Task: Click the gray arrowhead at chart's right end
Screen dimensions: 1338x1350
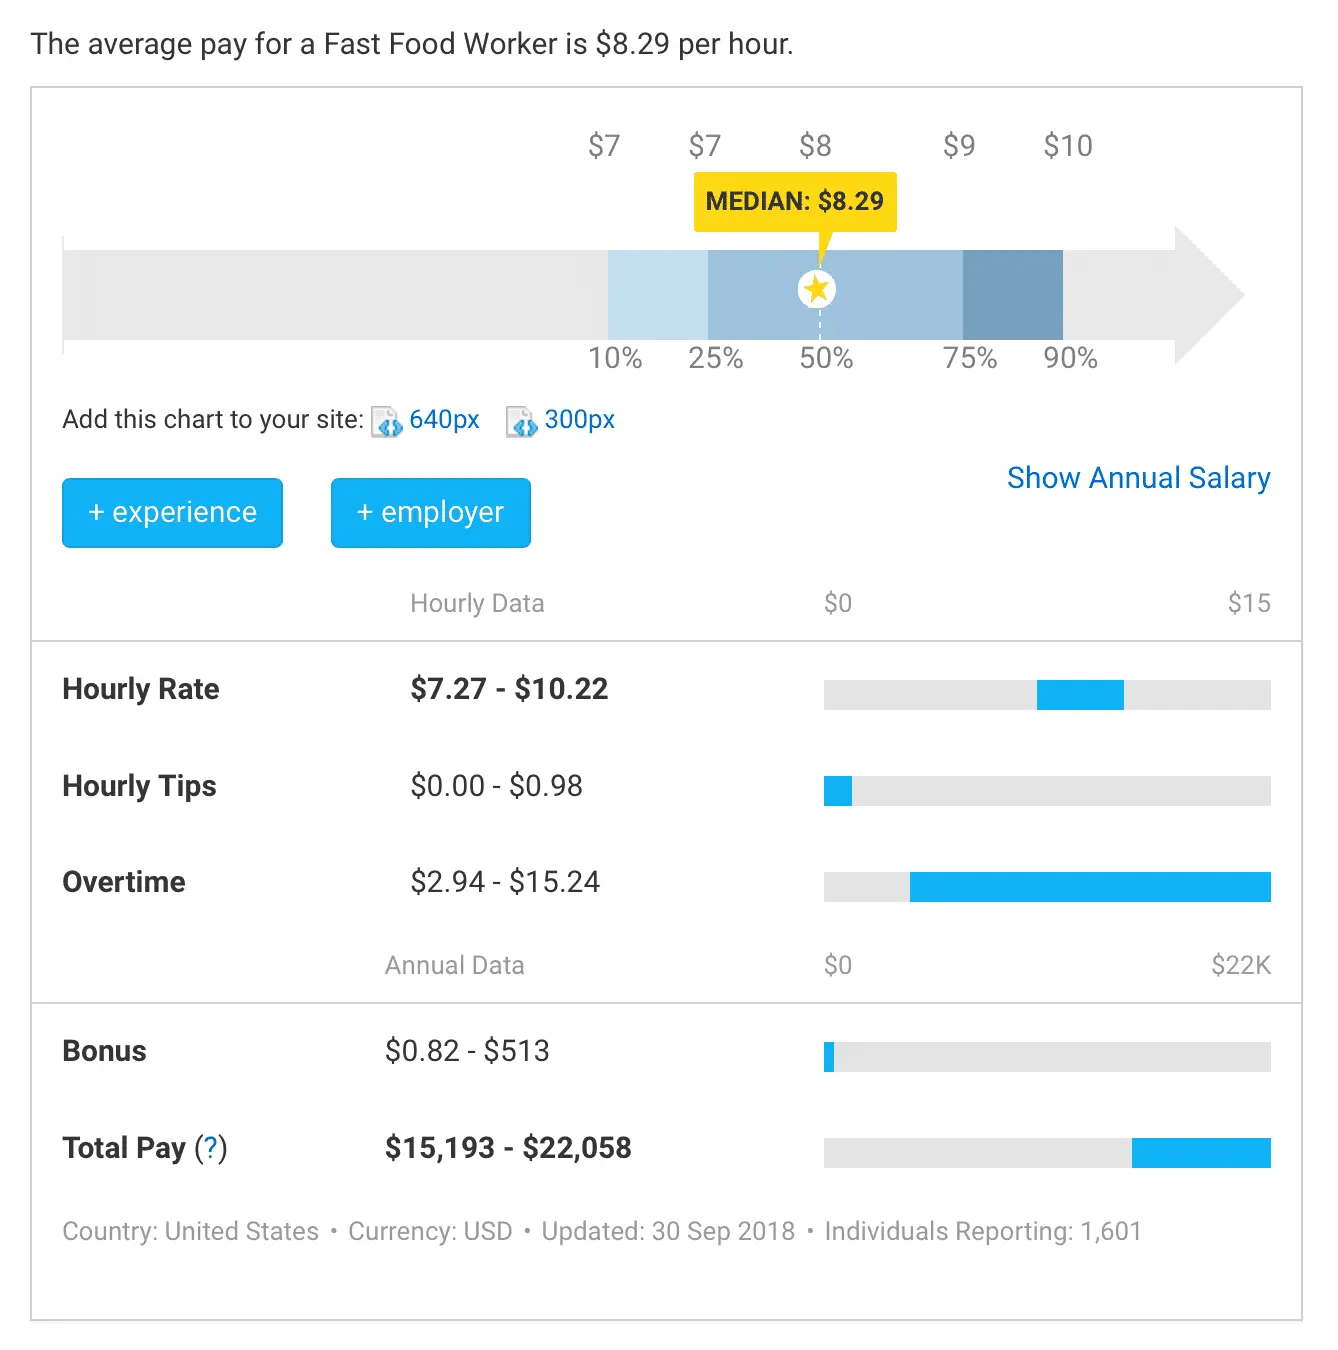Action: pyautogui.click(x=1210, y=295)
